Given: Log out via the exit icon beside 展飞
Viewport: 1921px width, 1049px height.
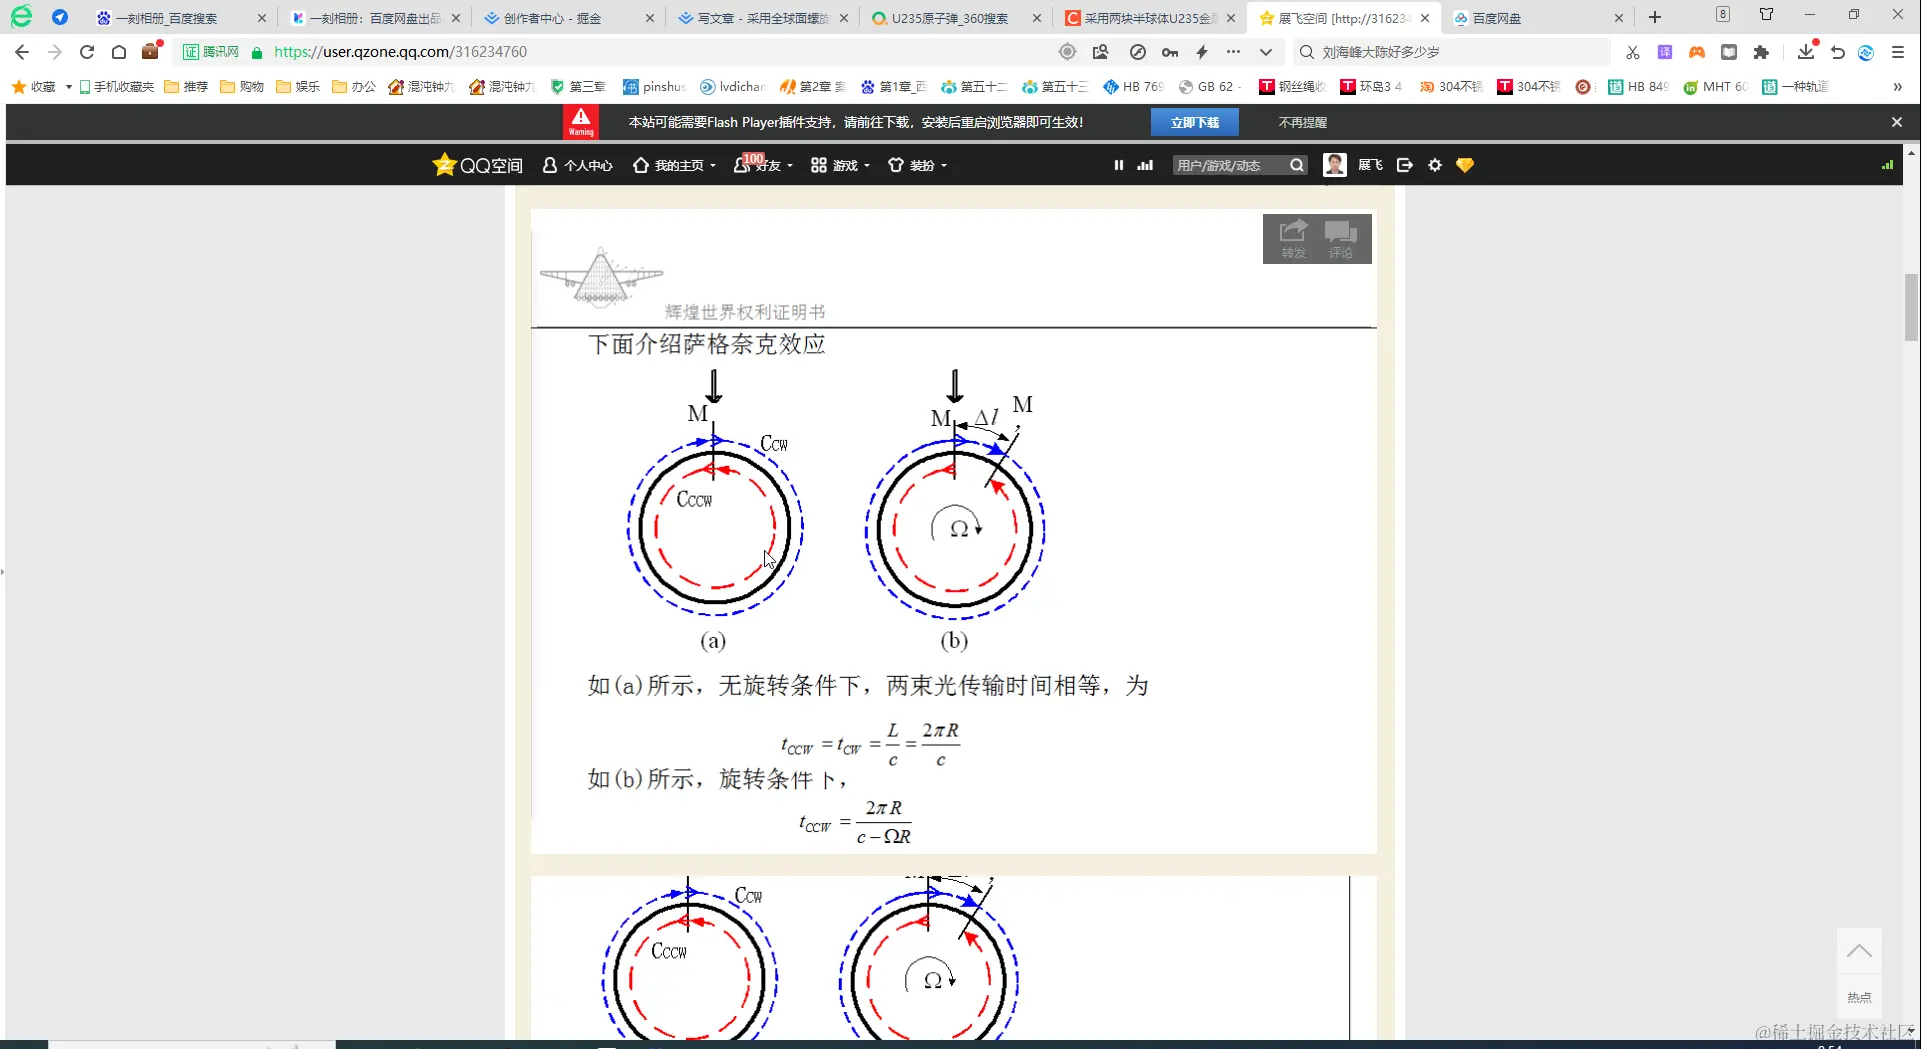Looking at the screenshot, I should pos(1404,165).
